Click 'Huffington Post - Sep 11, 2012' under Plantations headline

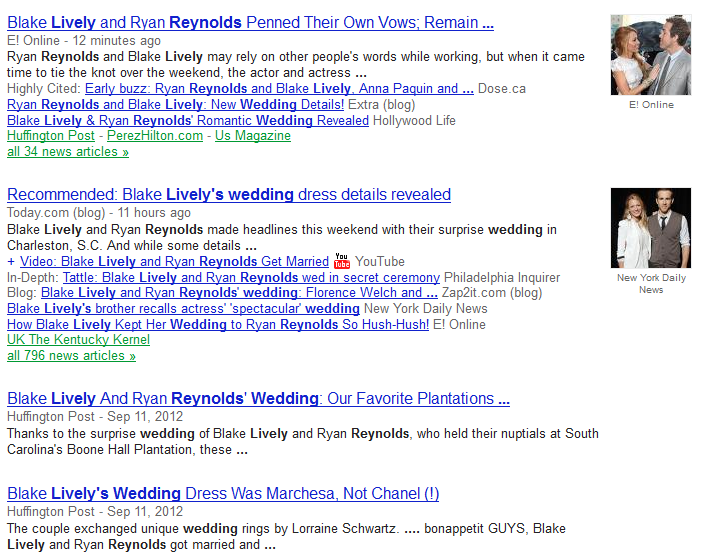pos(95,417)
